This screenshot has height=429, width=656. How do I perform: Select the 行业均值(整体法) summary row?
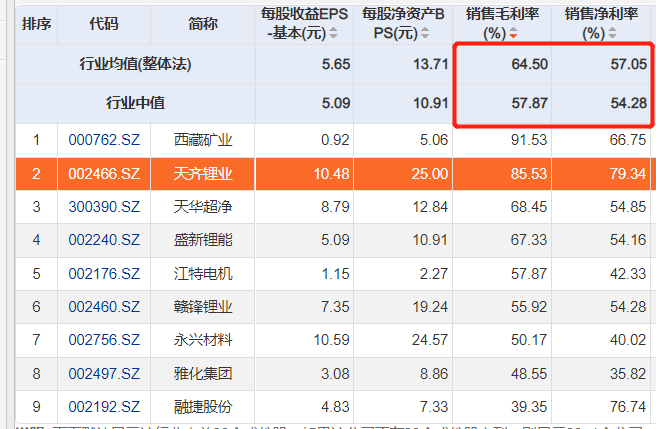pos(135,64)
